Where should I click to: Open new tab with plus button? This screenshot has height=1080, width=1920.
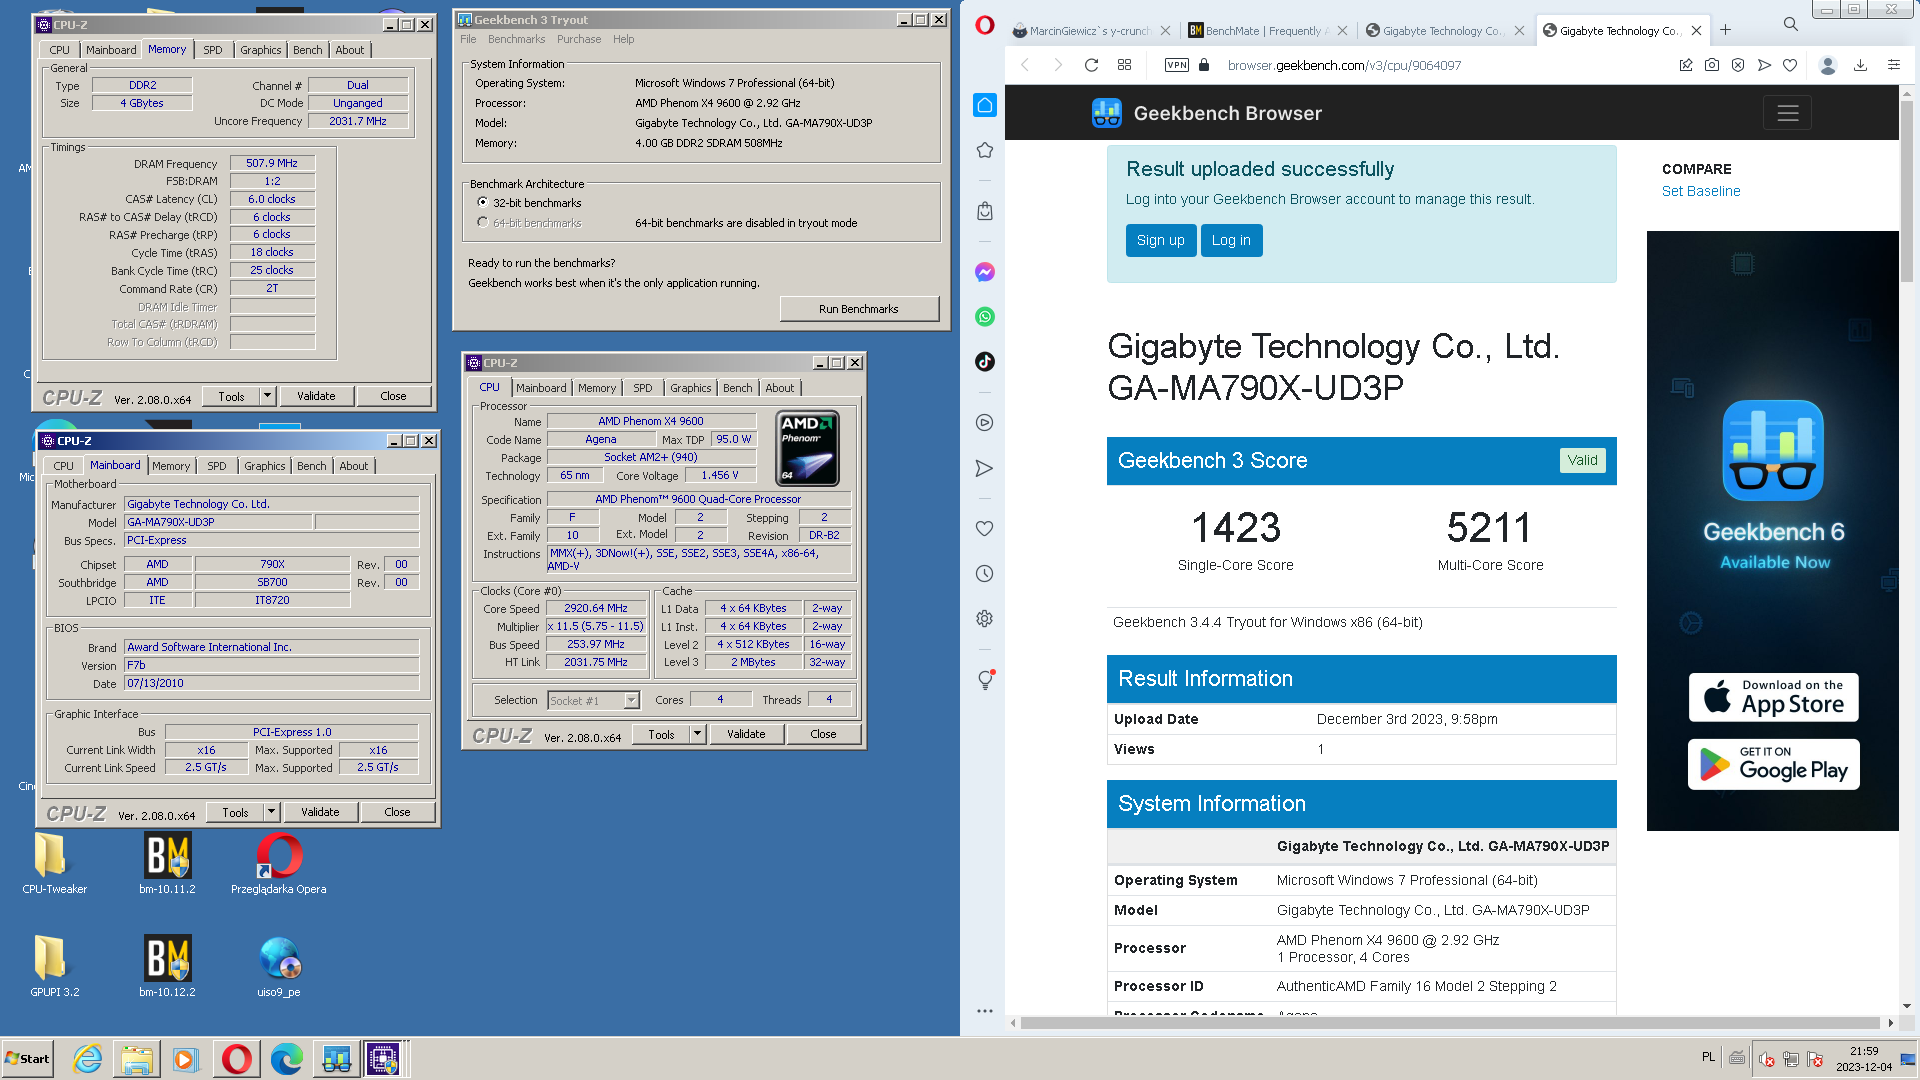pyautogui.click(x=1726, y=30)
